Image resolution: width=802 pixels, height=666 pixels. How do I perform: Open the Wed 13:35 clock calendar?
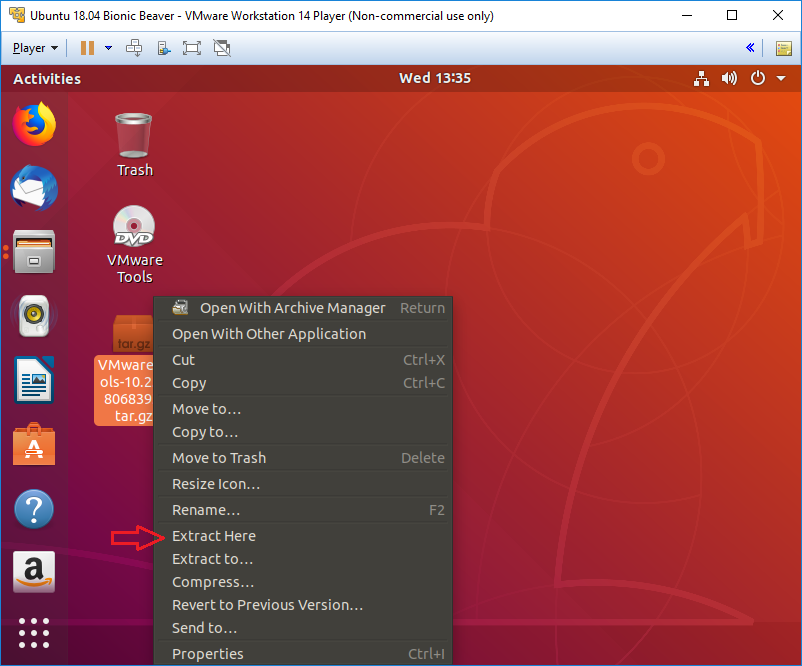[x=435, y=78]
